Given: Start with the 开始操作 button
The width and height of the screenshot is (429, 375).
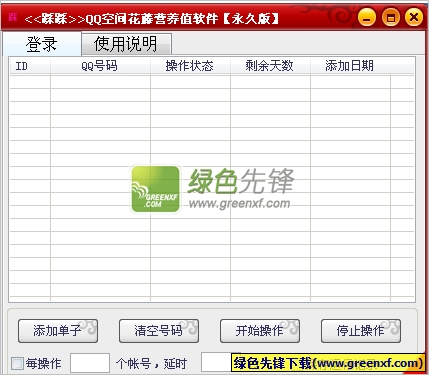Looking at the screenshot, I should (x=260, y=331).
